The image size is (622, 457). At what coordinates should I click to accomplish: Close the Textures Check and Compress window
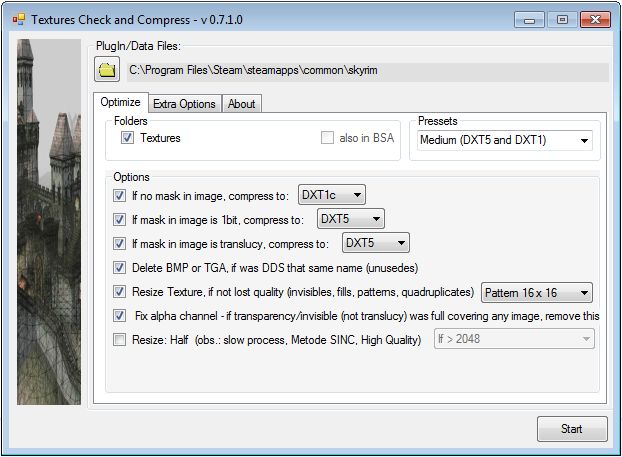click(x=592, y=18)
